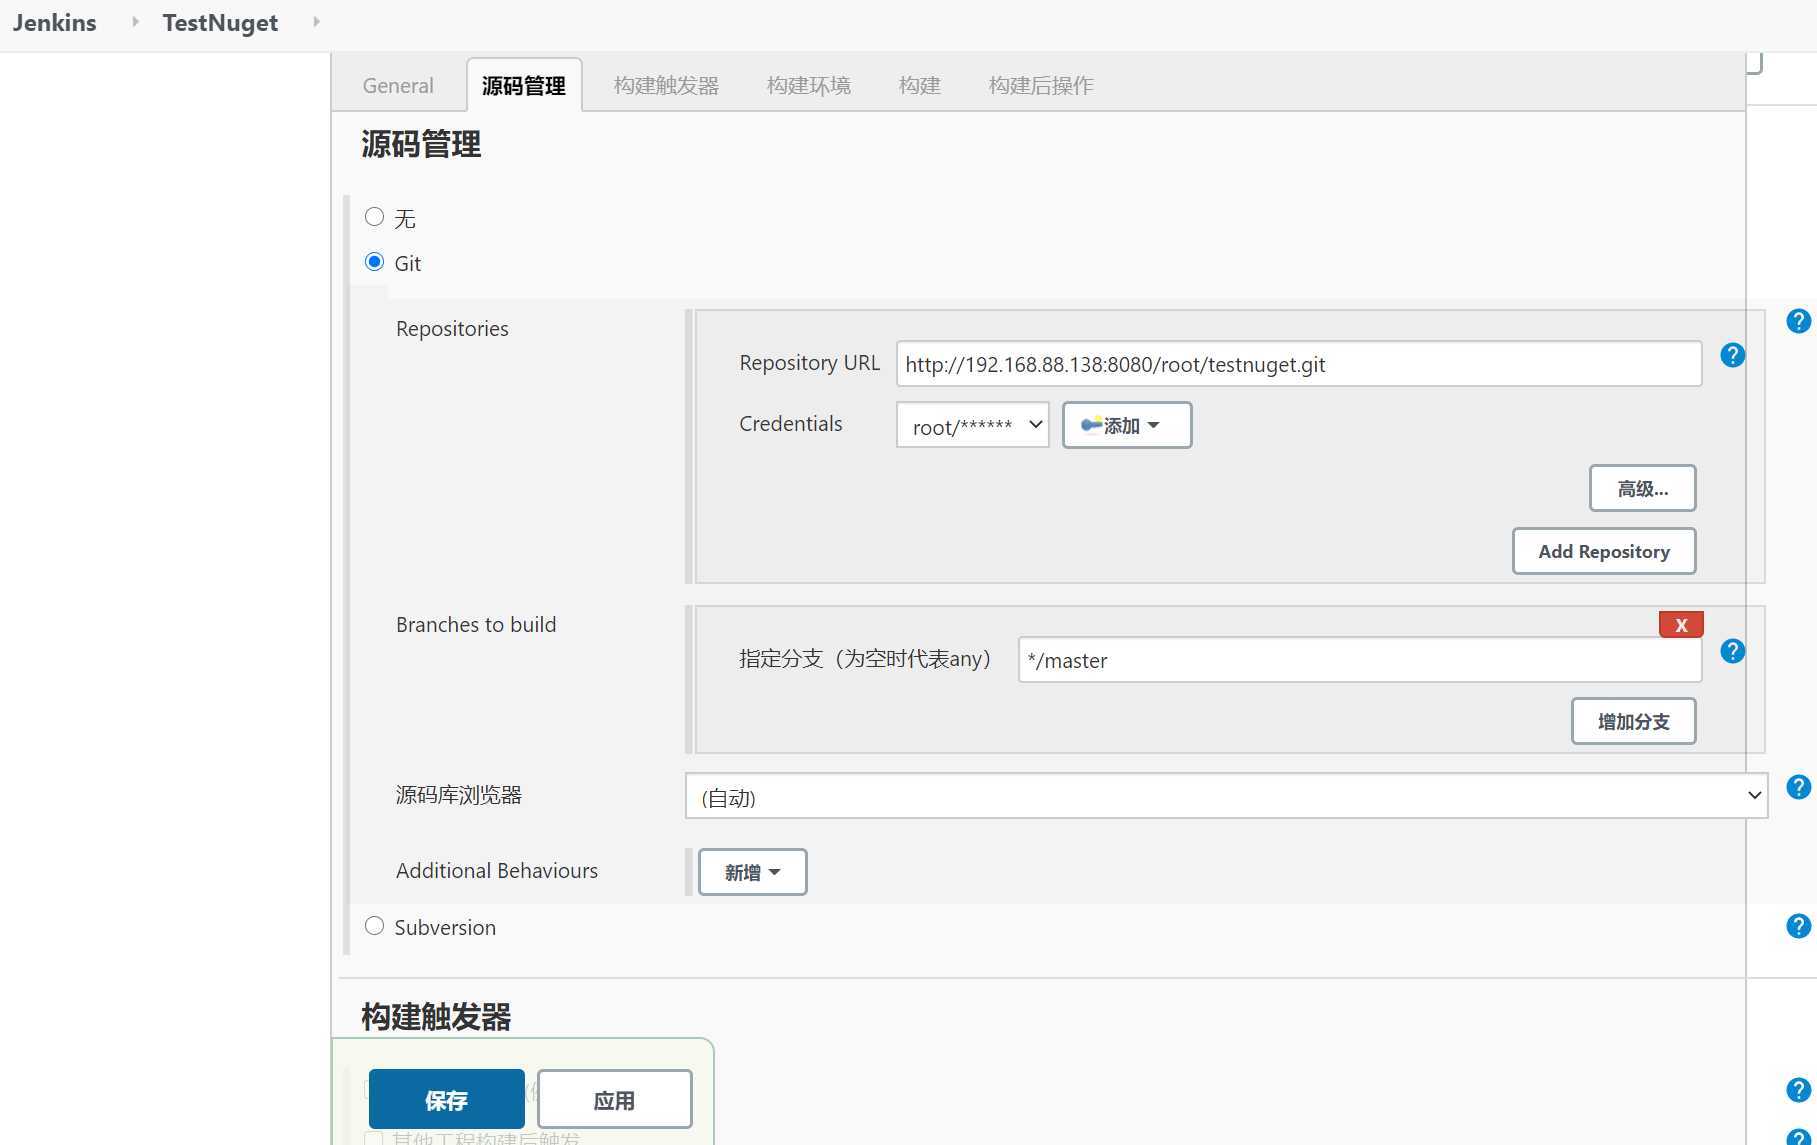This screenshot has height=1145, width=1817.
Task: Open the Credentials root/****** dropdown
Action: click(972, 425)
